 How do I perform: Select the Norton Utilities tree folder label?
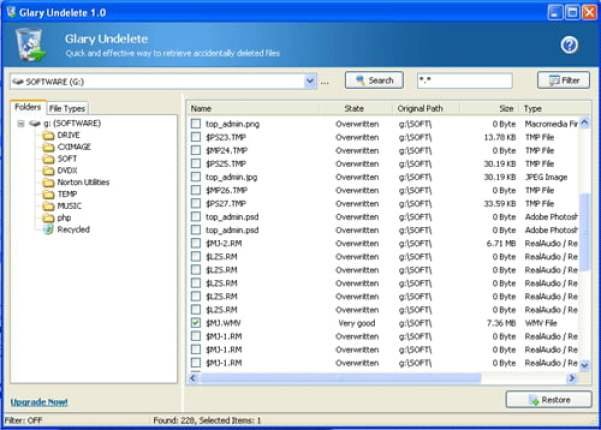click(x=83, y=182)
